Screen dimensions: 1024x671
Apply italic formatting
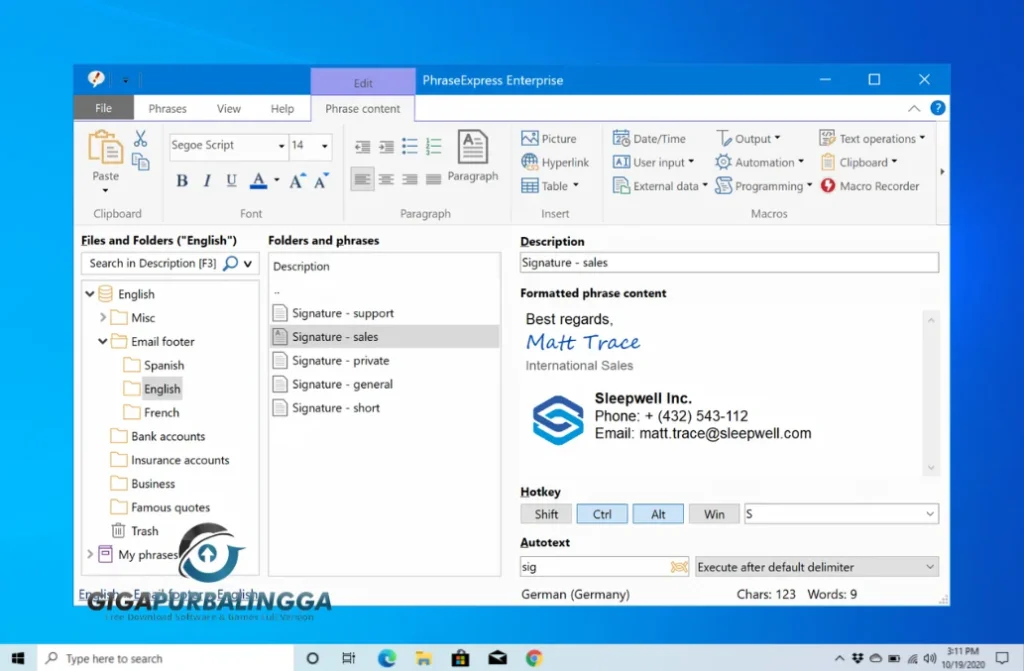point(206,180)
